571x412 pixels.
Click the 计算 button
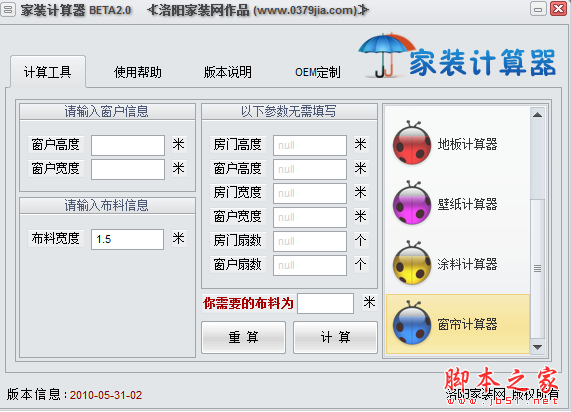[335, 337]
